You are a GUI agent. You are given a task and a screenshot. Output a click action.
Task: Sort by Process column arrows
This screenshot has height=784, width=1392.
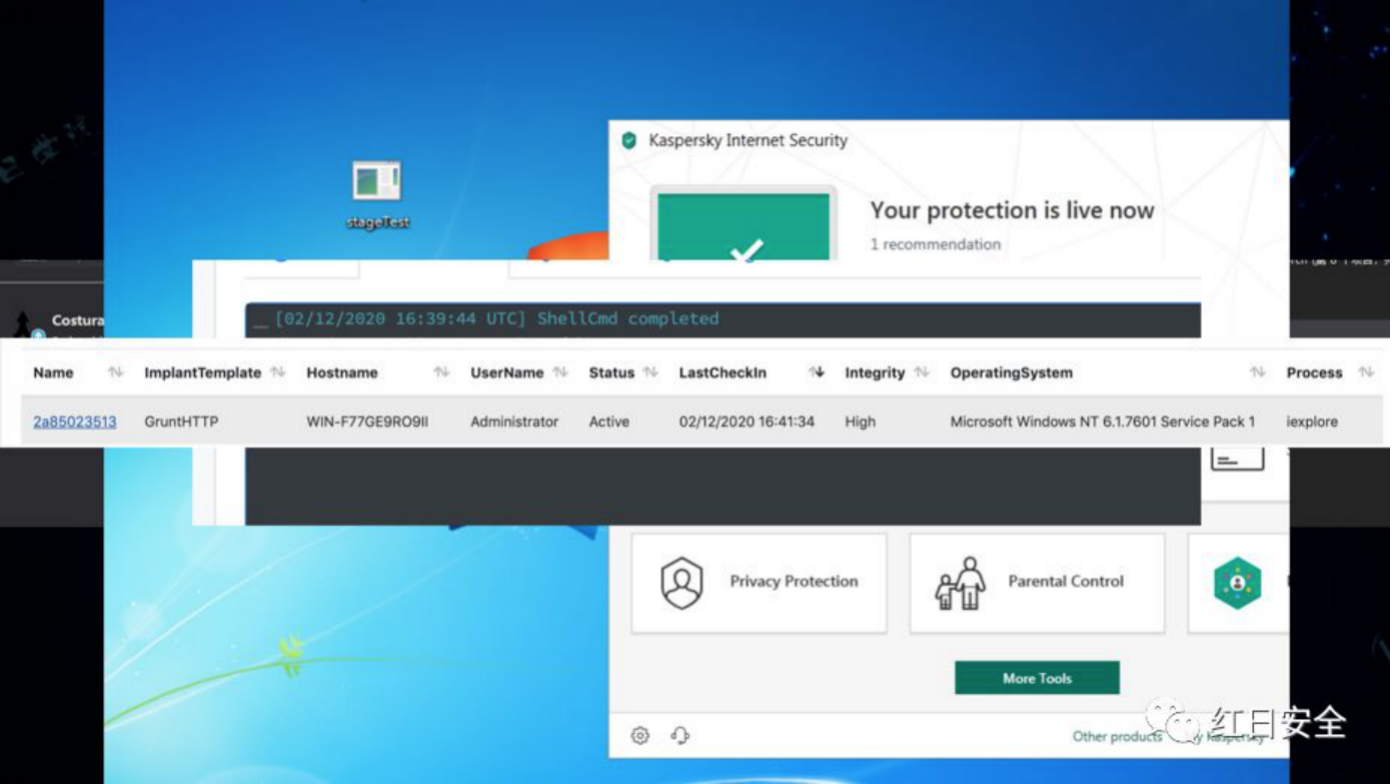[1366, 373]
